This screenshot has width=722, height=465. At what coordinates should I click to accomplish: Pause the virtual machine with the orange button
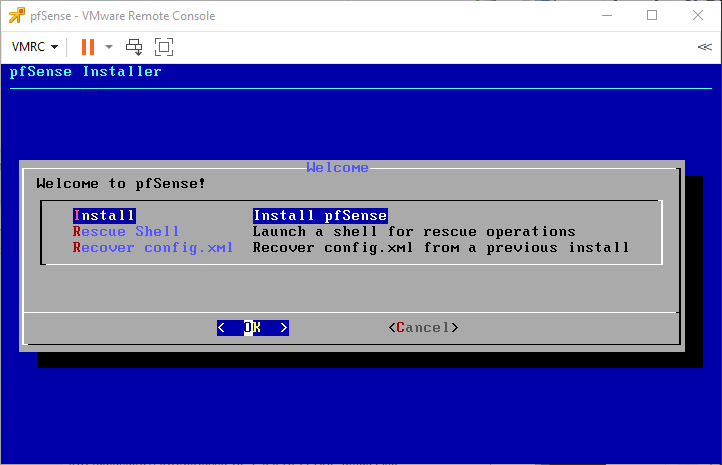pos(88,47)
